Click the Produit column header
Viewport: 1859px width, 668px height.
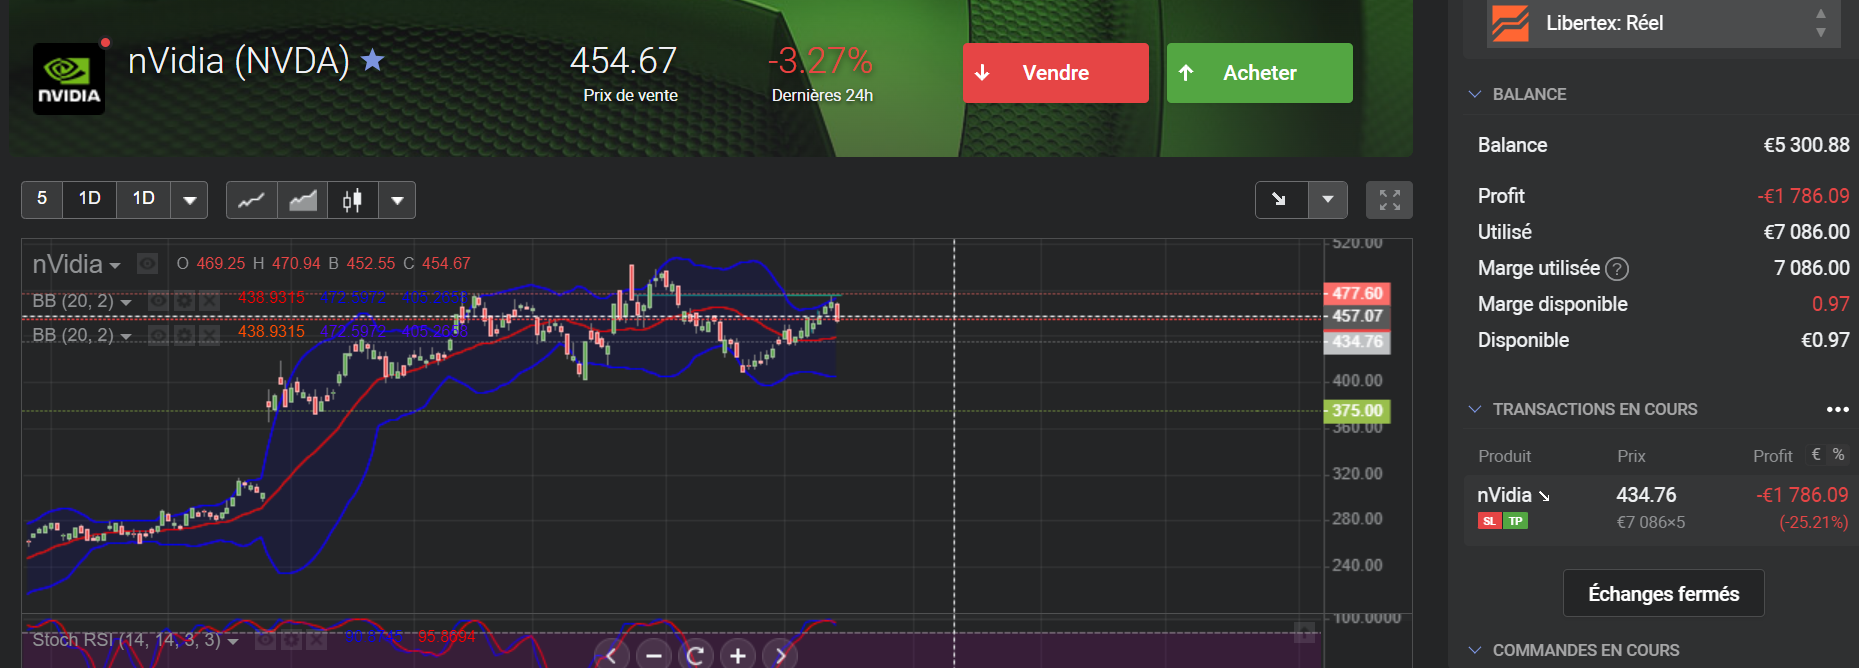1504,456
